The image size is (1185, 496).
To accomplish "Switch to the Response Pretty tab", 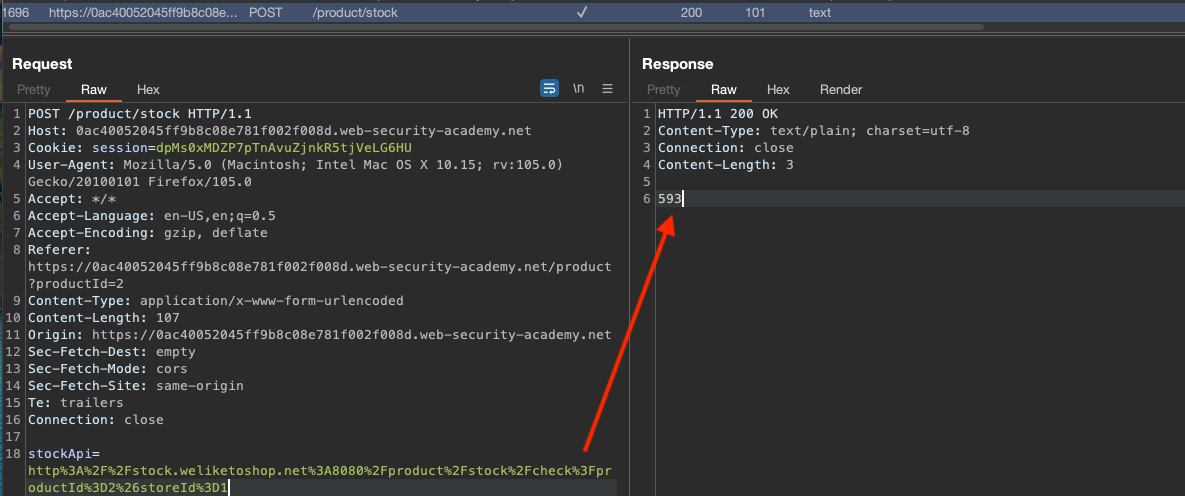I will pyautogui.click(x=664, y=90).
